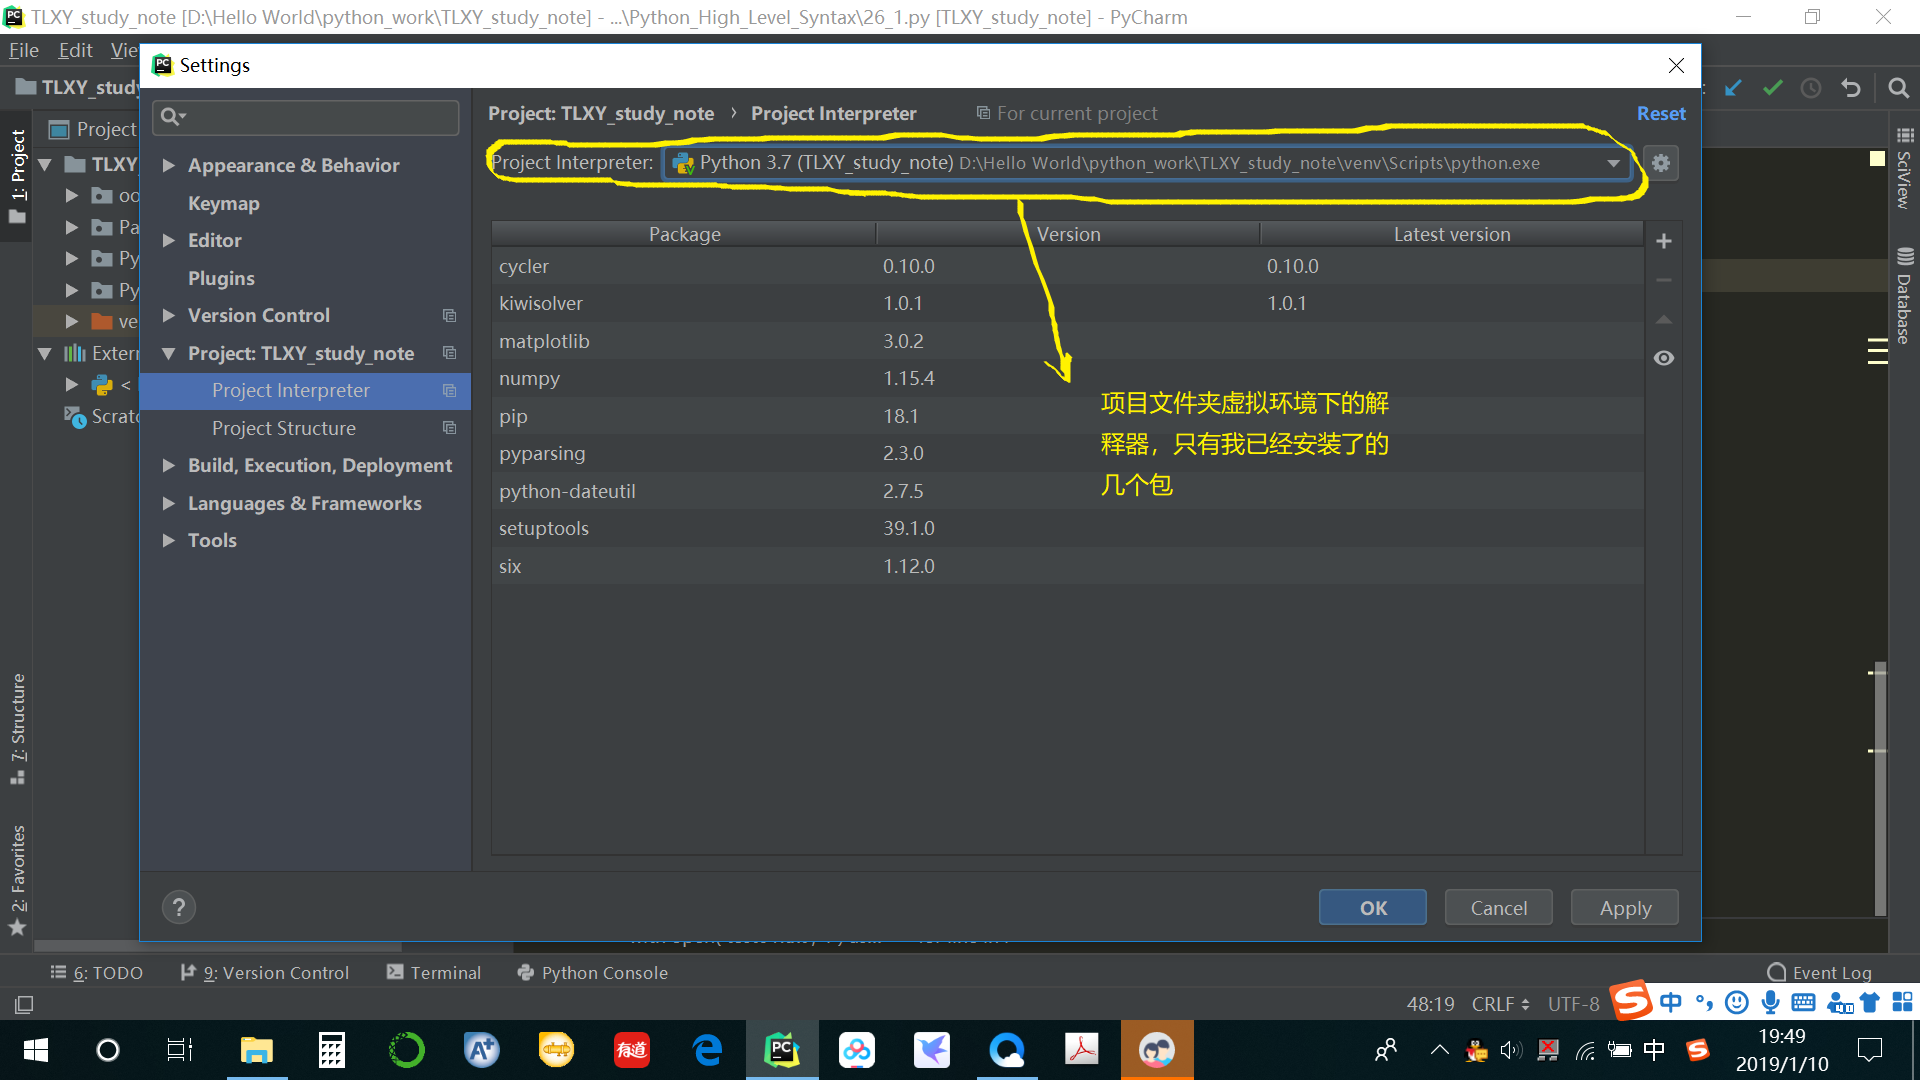Open the Settings help question mark
The width and height of the screenshot is (1920, 1080).
tap(179, 907)
